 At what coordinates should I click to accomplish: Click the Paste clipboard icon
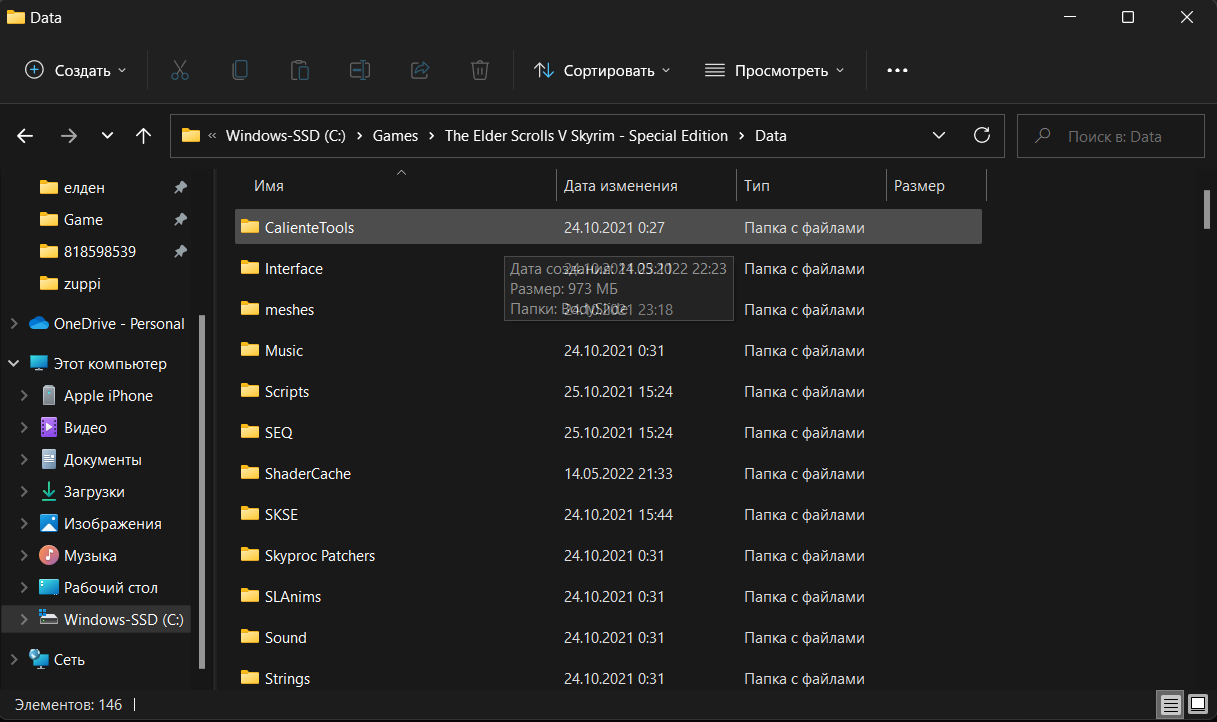point(299,70)
